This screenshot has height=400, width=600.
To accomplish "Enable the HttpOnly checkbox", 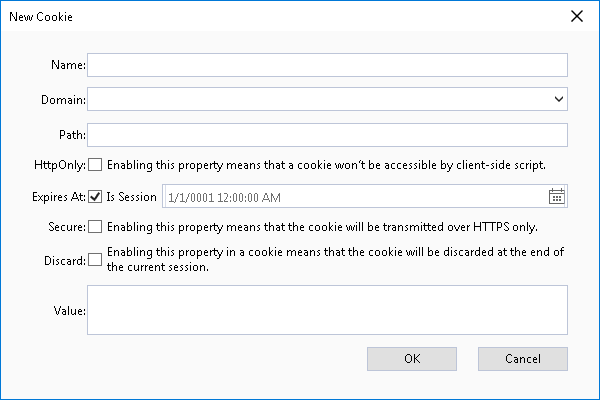I will 95,164.
